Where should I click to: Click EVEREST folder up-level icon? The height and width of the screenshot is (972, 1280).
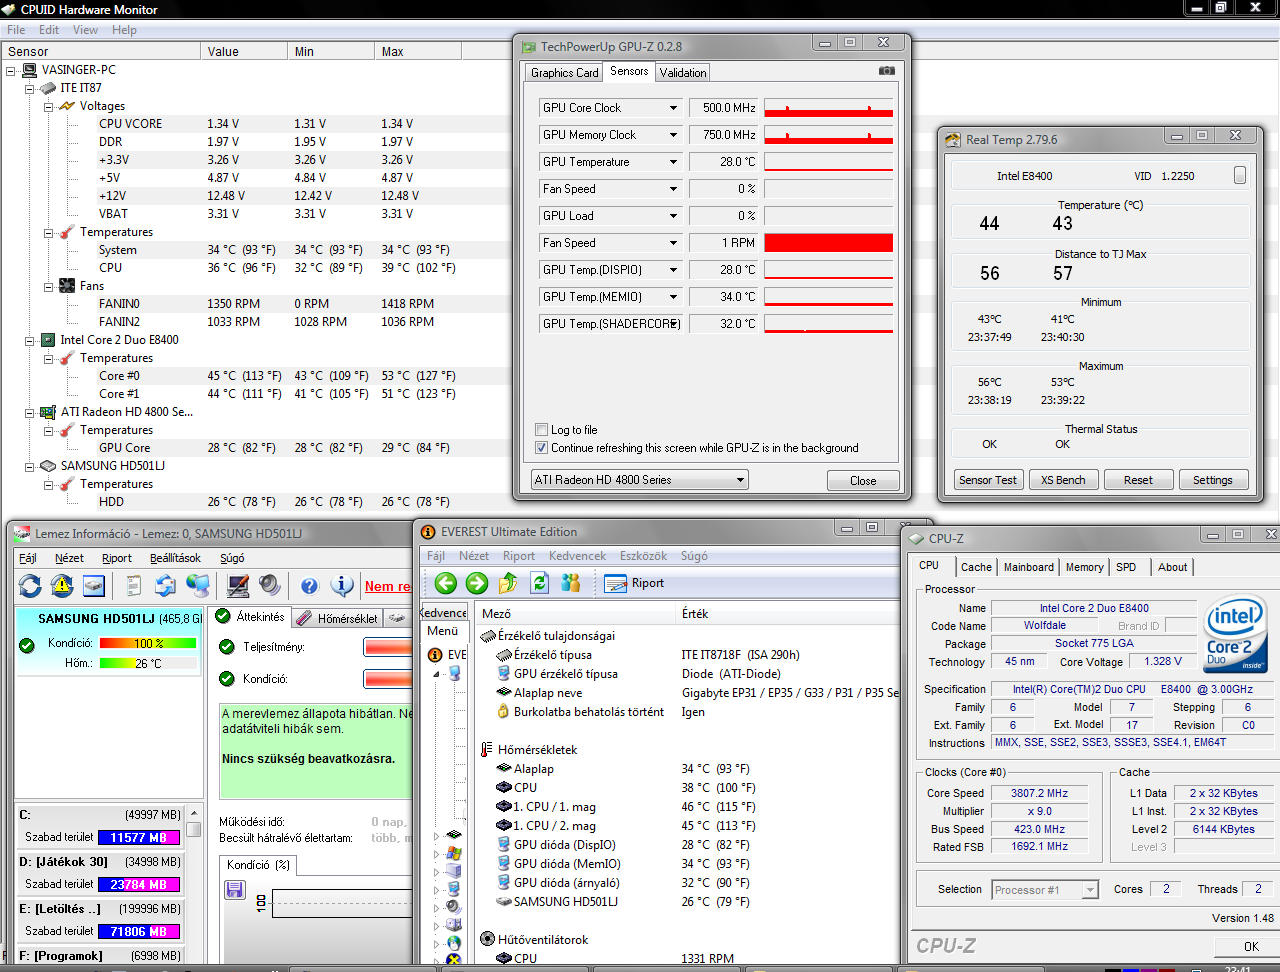(x=508, y=583)
